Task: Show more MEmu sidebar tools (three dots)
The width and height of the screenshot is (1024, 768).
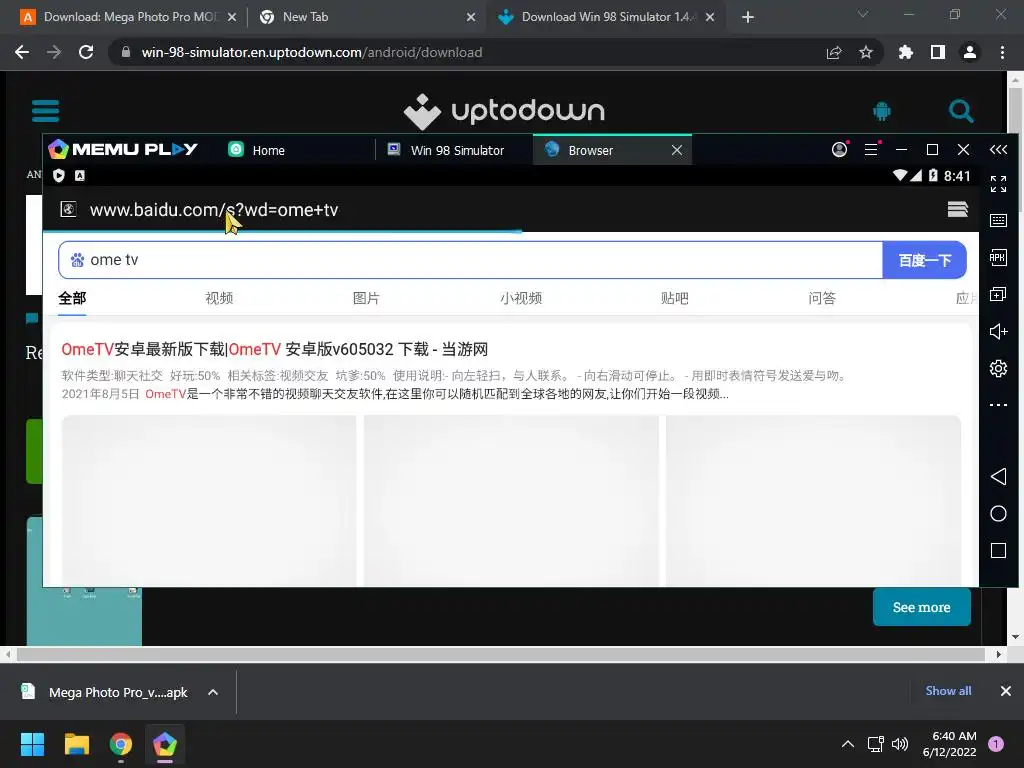Action: coord(998,405)
